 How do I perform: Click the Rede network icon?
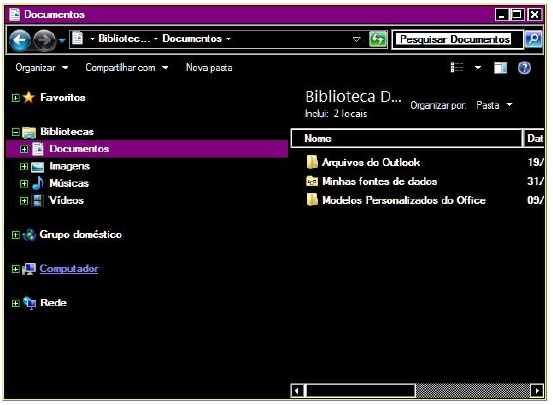click(30, 303)
